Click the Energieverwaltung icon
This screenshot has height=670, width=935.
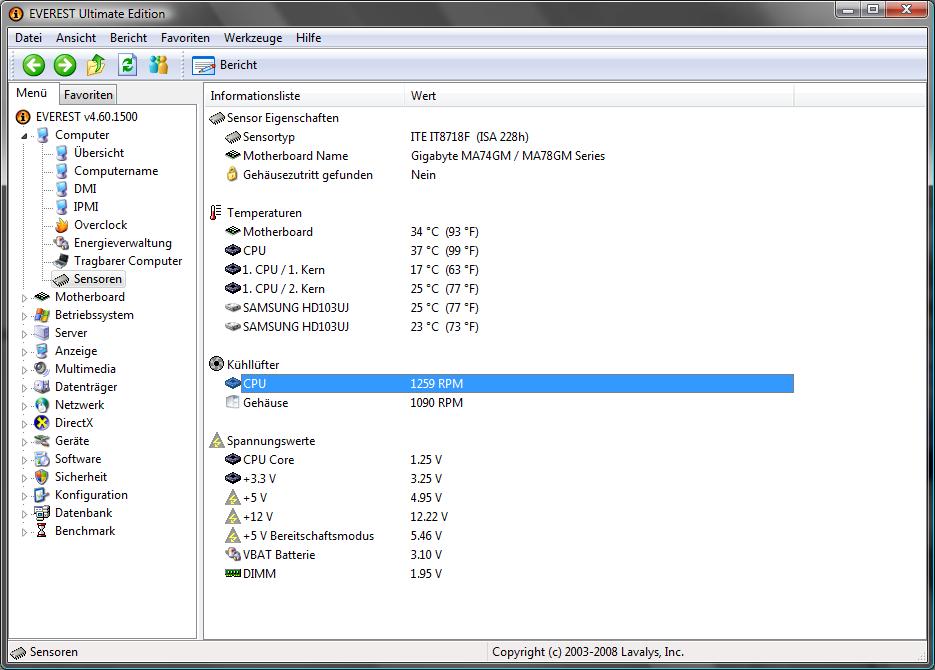click(61, 243)
